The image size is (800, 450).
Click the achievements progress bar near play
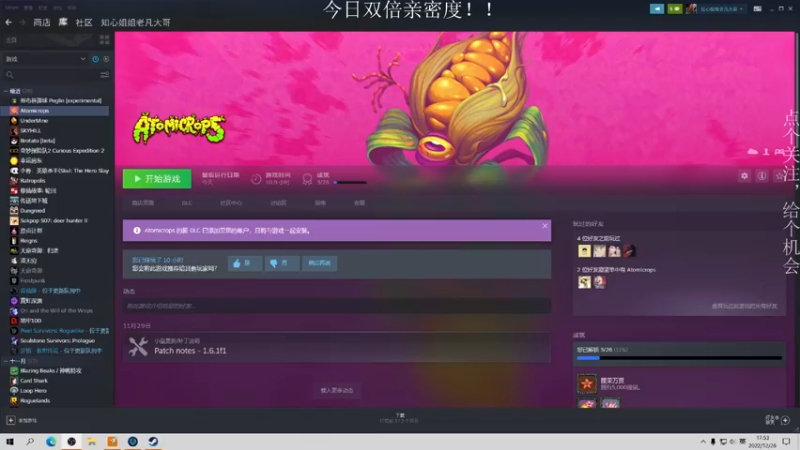coord(350,182)
